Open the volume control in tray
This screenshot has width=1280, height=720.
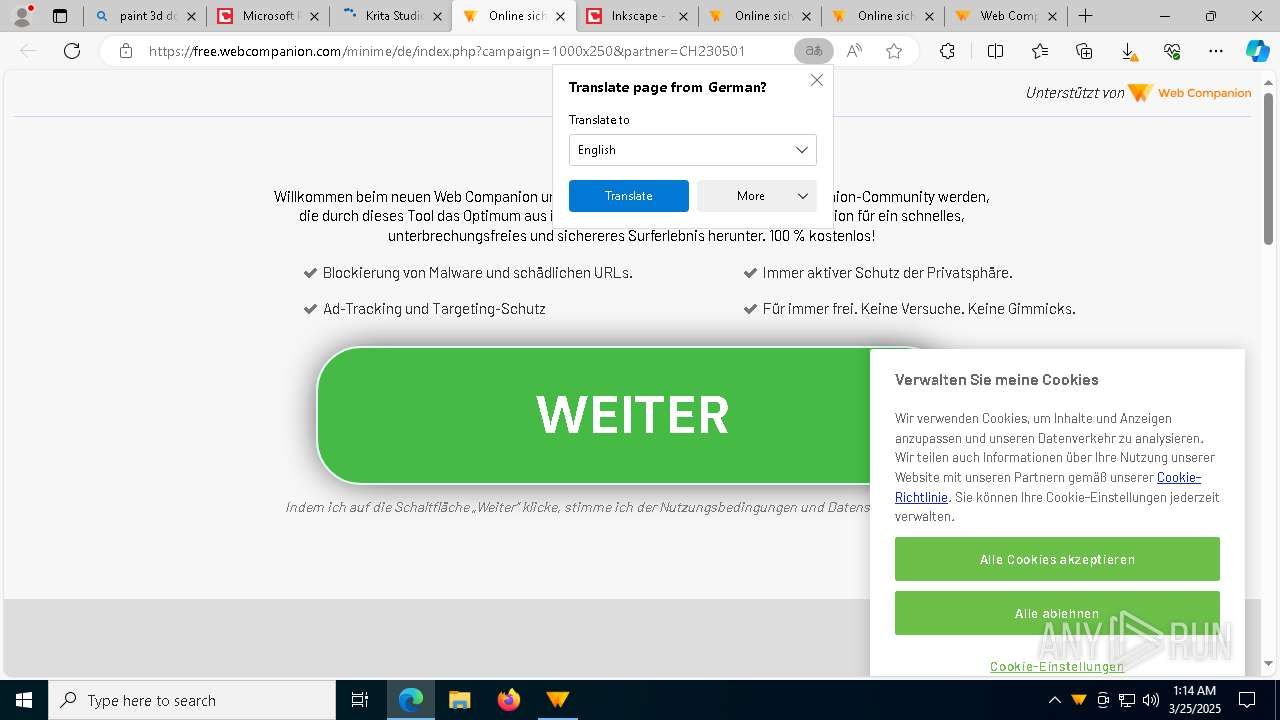tap(1151, 700)
